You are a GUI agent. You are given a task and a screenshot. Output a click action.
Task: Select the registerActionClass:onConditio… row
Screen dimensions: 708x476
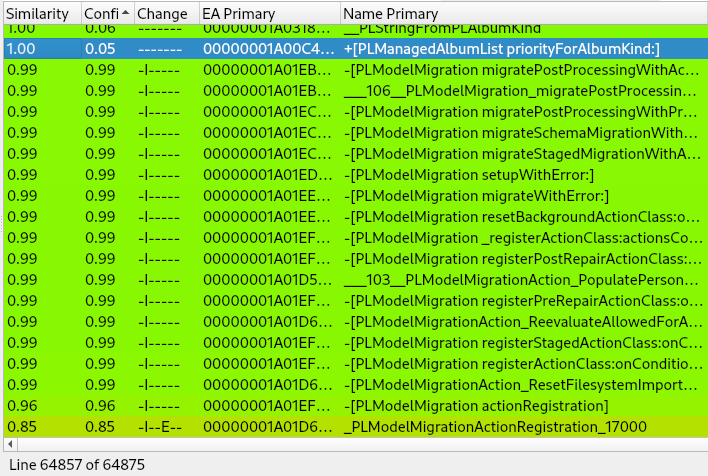pos(356,364)
